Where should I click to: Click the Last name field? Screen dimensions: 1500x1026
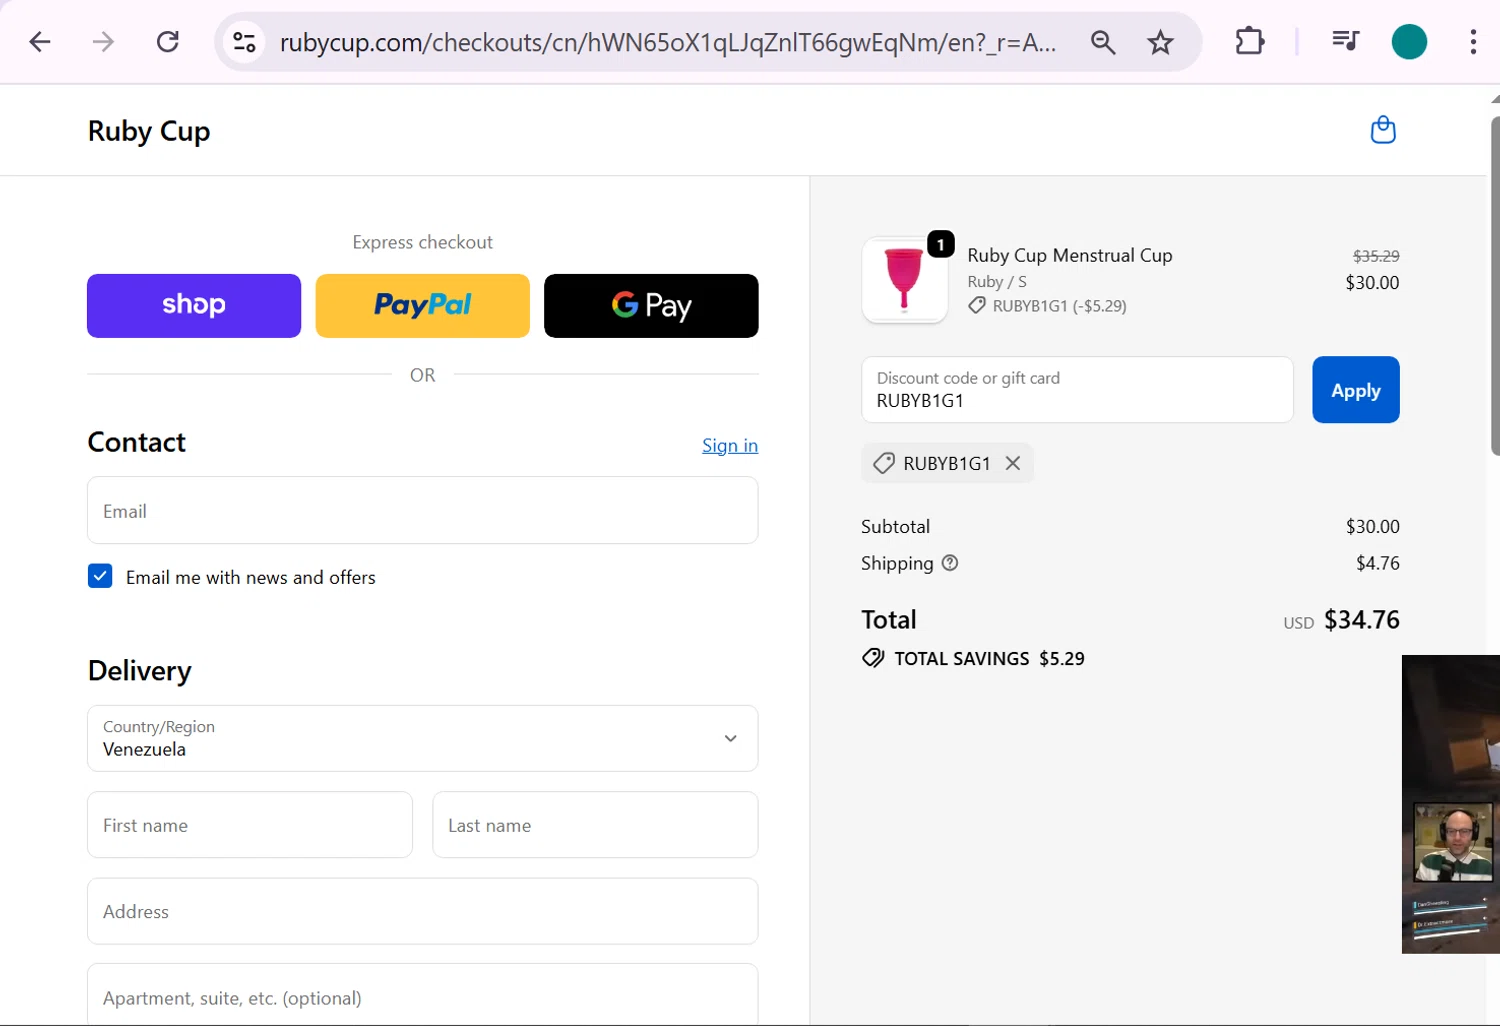click(x=595, y=825)
